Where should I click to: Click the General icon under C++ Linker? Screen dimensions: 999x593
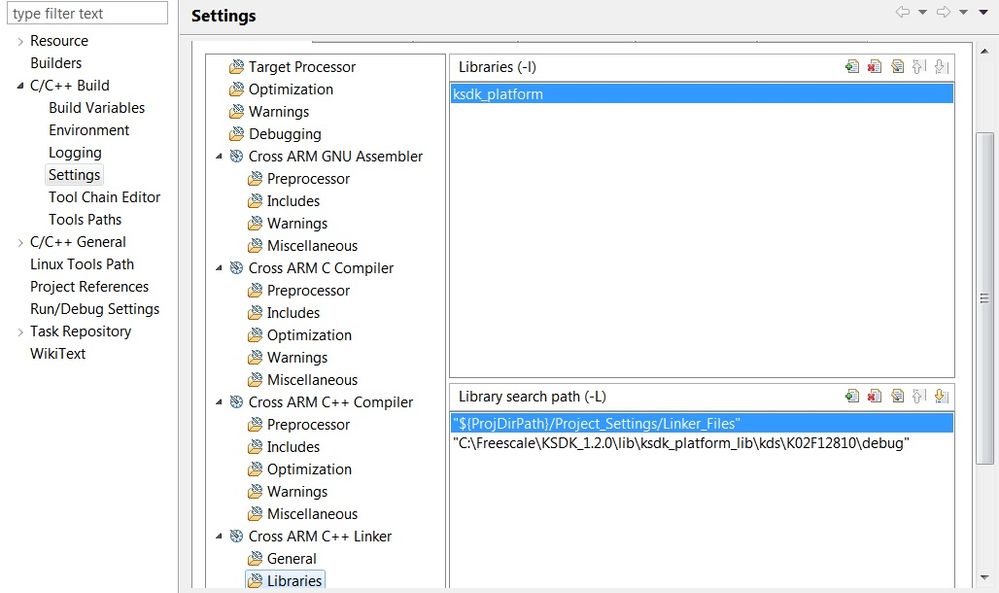pos(255,558)
